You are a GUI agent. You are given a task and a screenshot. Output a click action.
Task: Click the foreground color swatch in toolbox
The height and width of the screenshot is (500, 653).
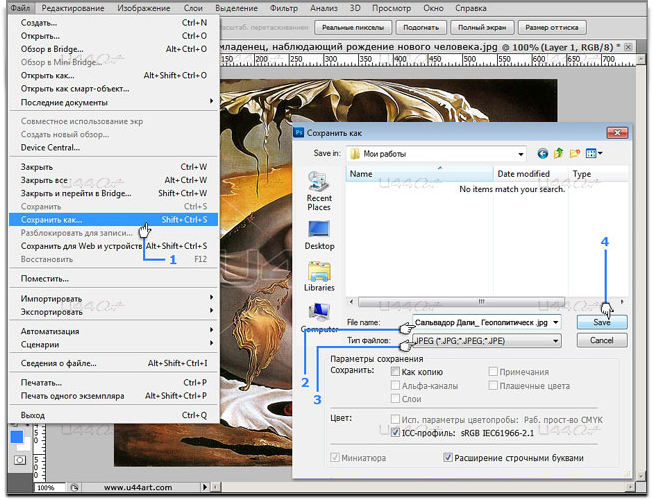[17, 437]
